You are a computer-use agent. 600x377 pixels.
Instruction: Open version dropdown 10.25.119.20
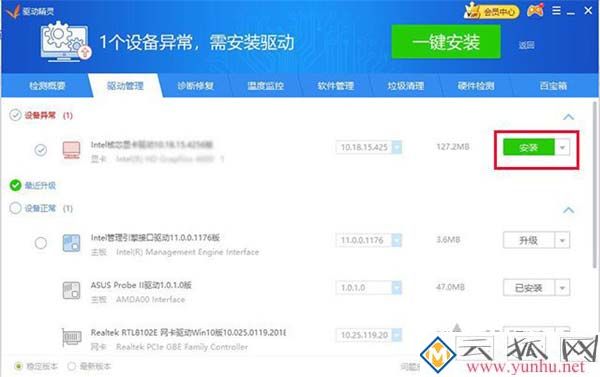[x=397, y=335]
